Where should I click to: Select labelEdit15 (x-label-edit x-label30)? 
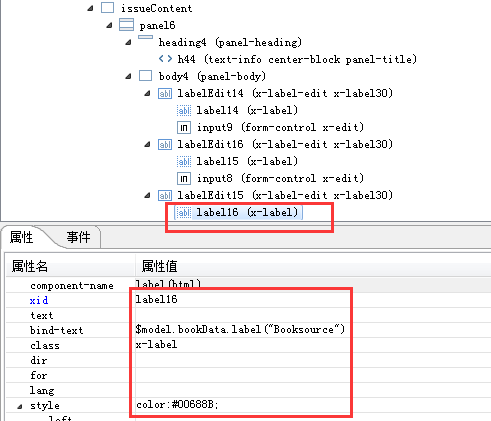[x=285, y=195]
